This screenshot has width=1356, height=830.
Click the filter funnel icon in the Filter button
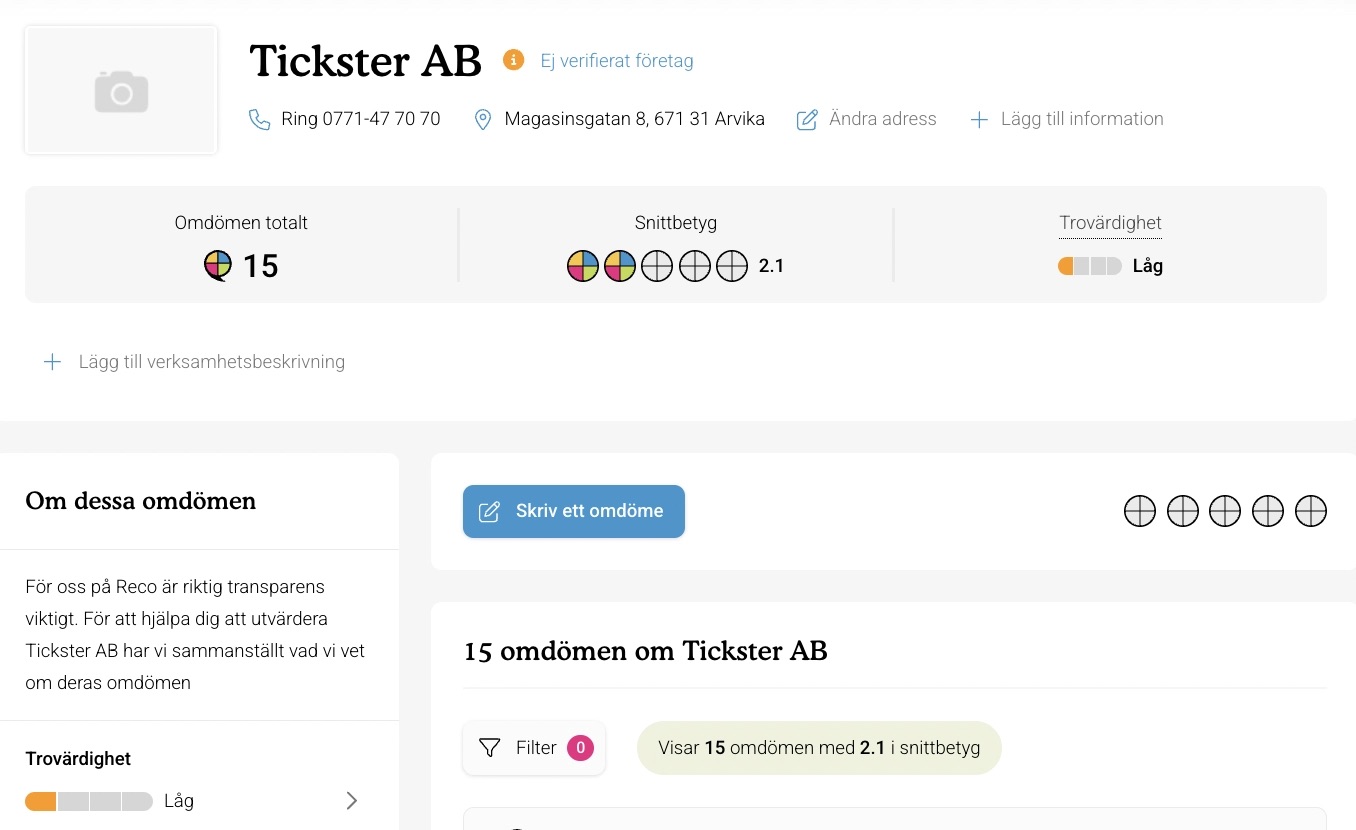(490, 747)
